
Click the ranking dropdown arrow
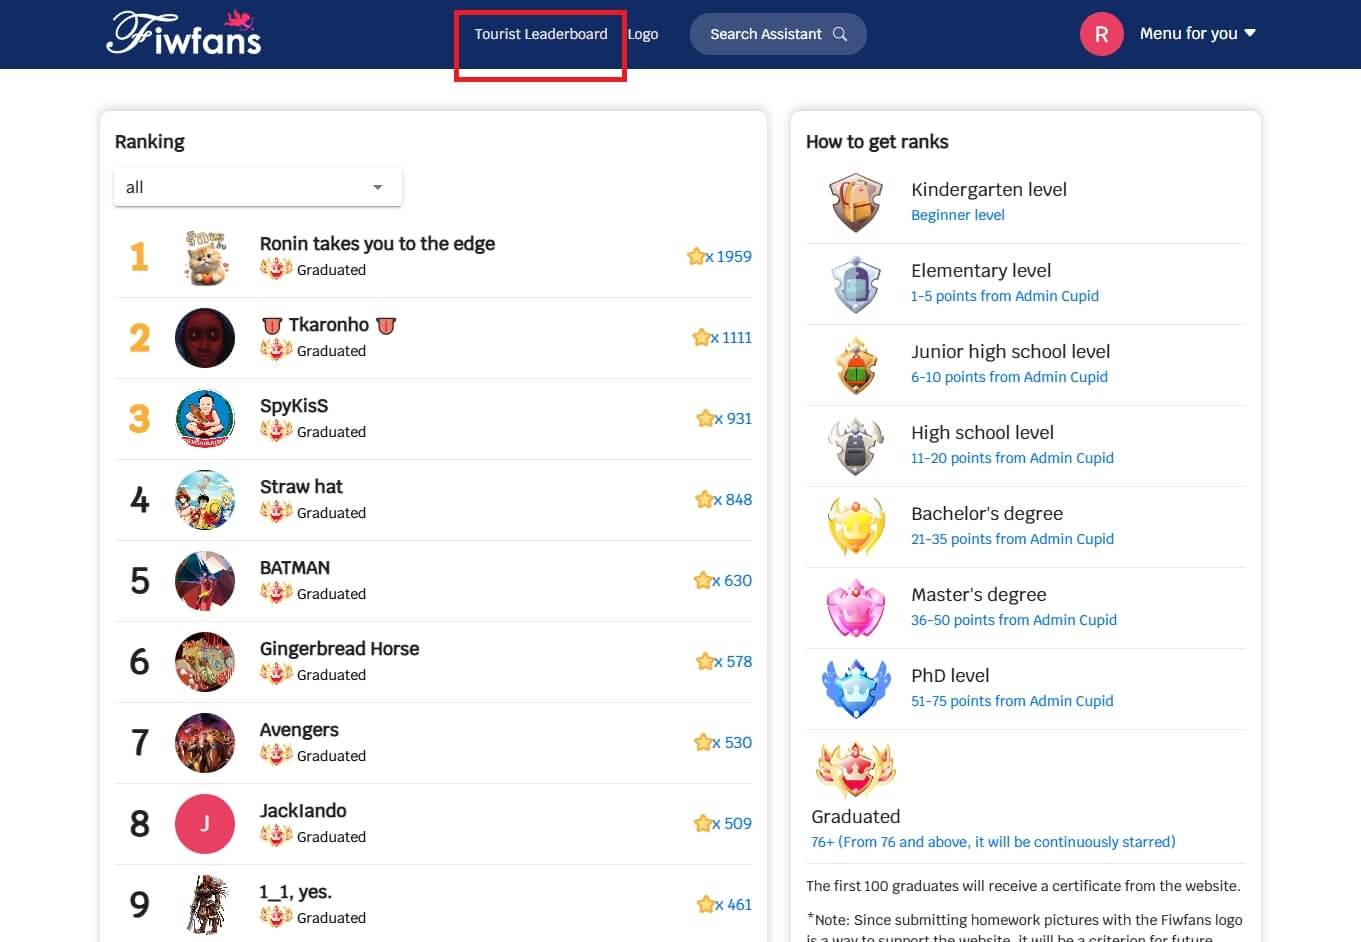pos(377,187)
